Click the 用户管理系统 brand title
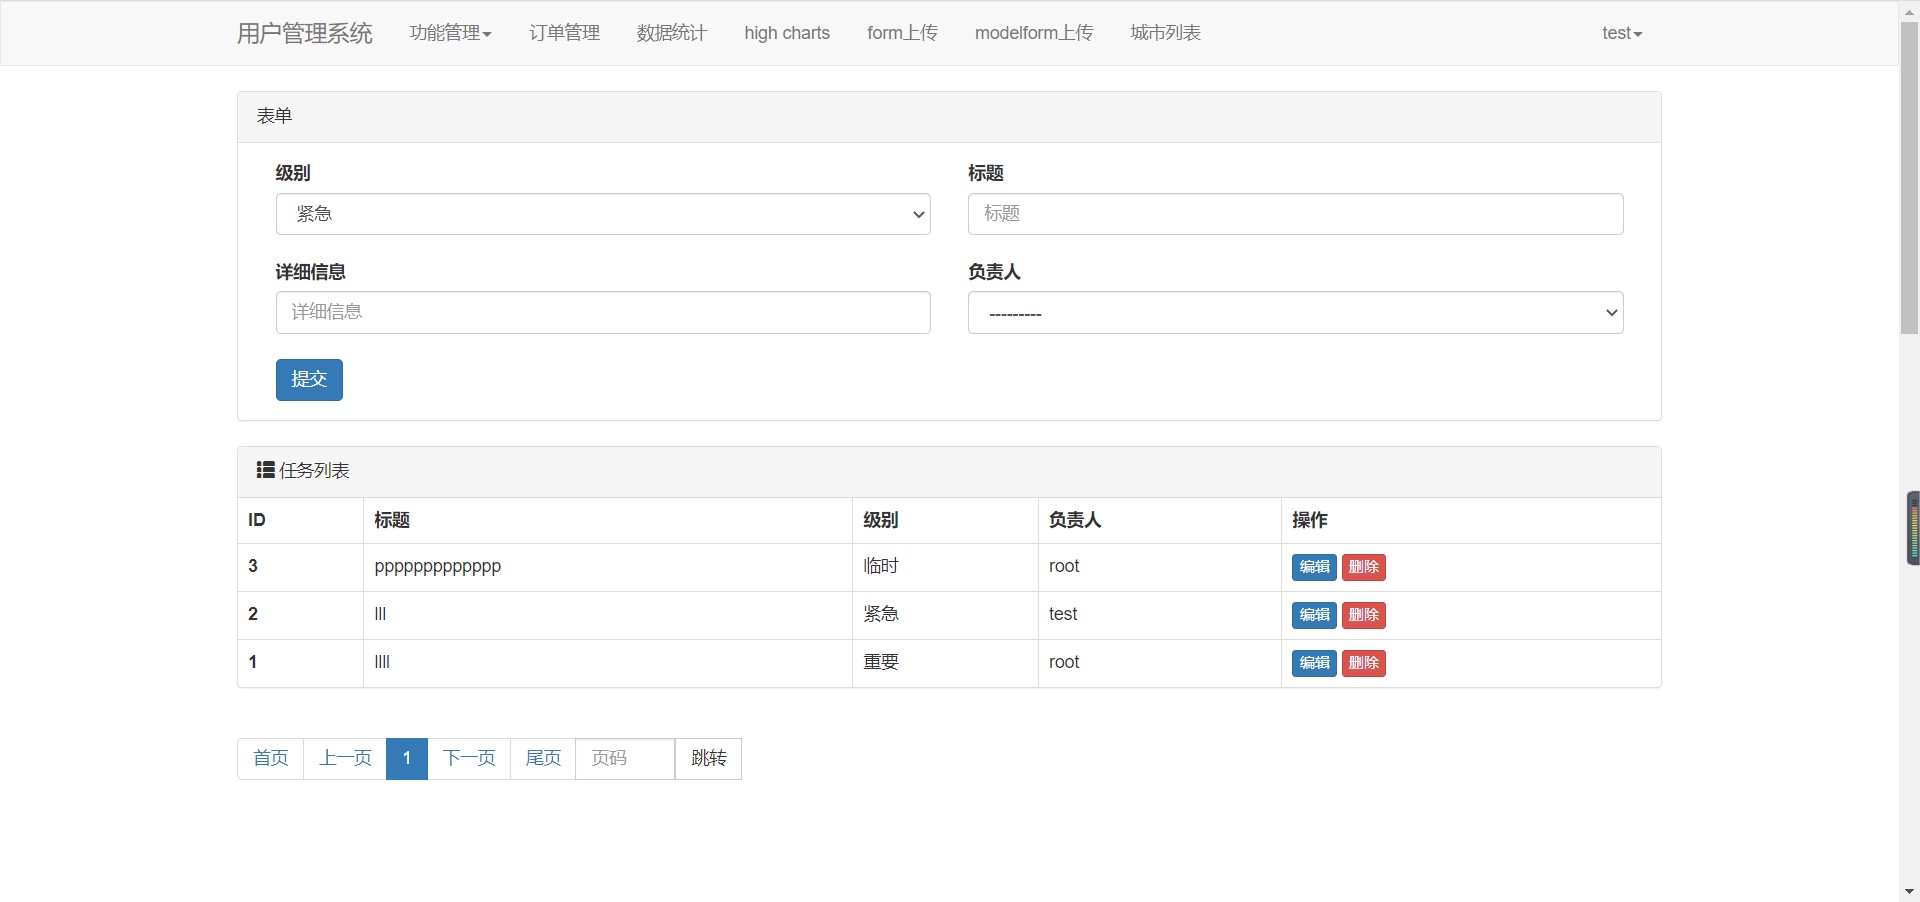 [304, 33]
